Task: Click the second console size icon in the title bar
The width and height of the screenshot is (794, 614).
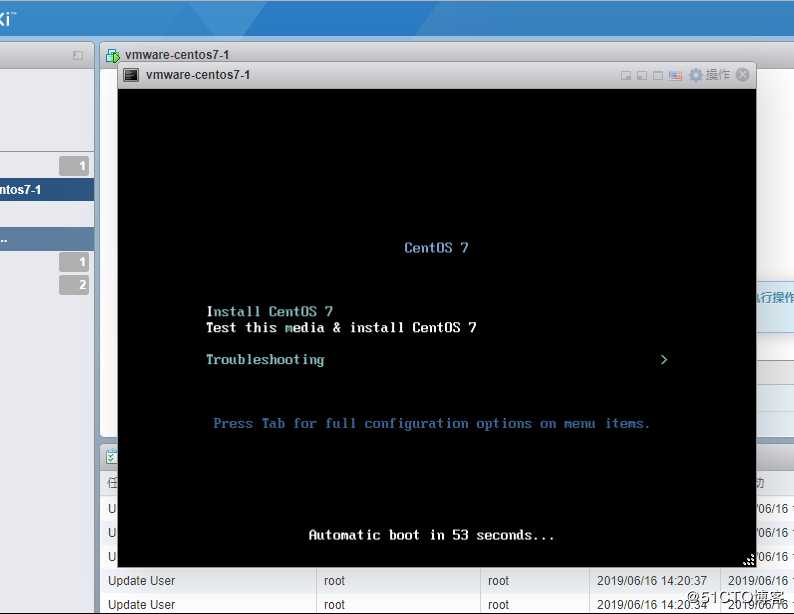Action: click(x=642, y=75)
